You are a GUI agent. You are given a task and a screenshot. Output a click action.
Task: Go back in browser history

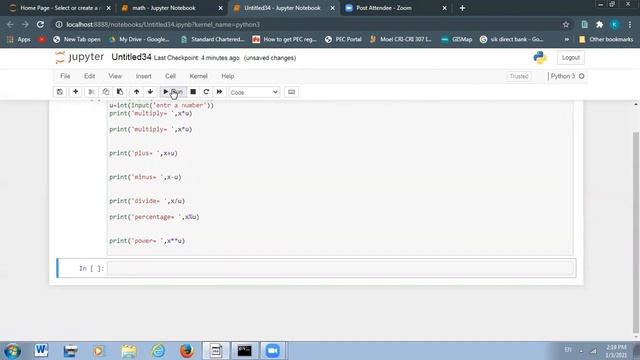coord(10,24)
